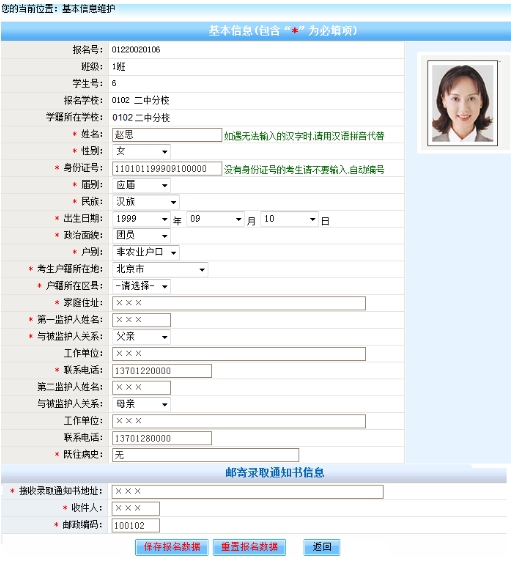Screen dimensions: 511x562
Task: Click 保存报名数据 save button
Action: pos(172,547)
